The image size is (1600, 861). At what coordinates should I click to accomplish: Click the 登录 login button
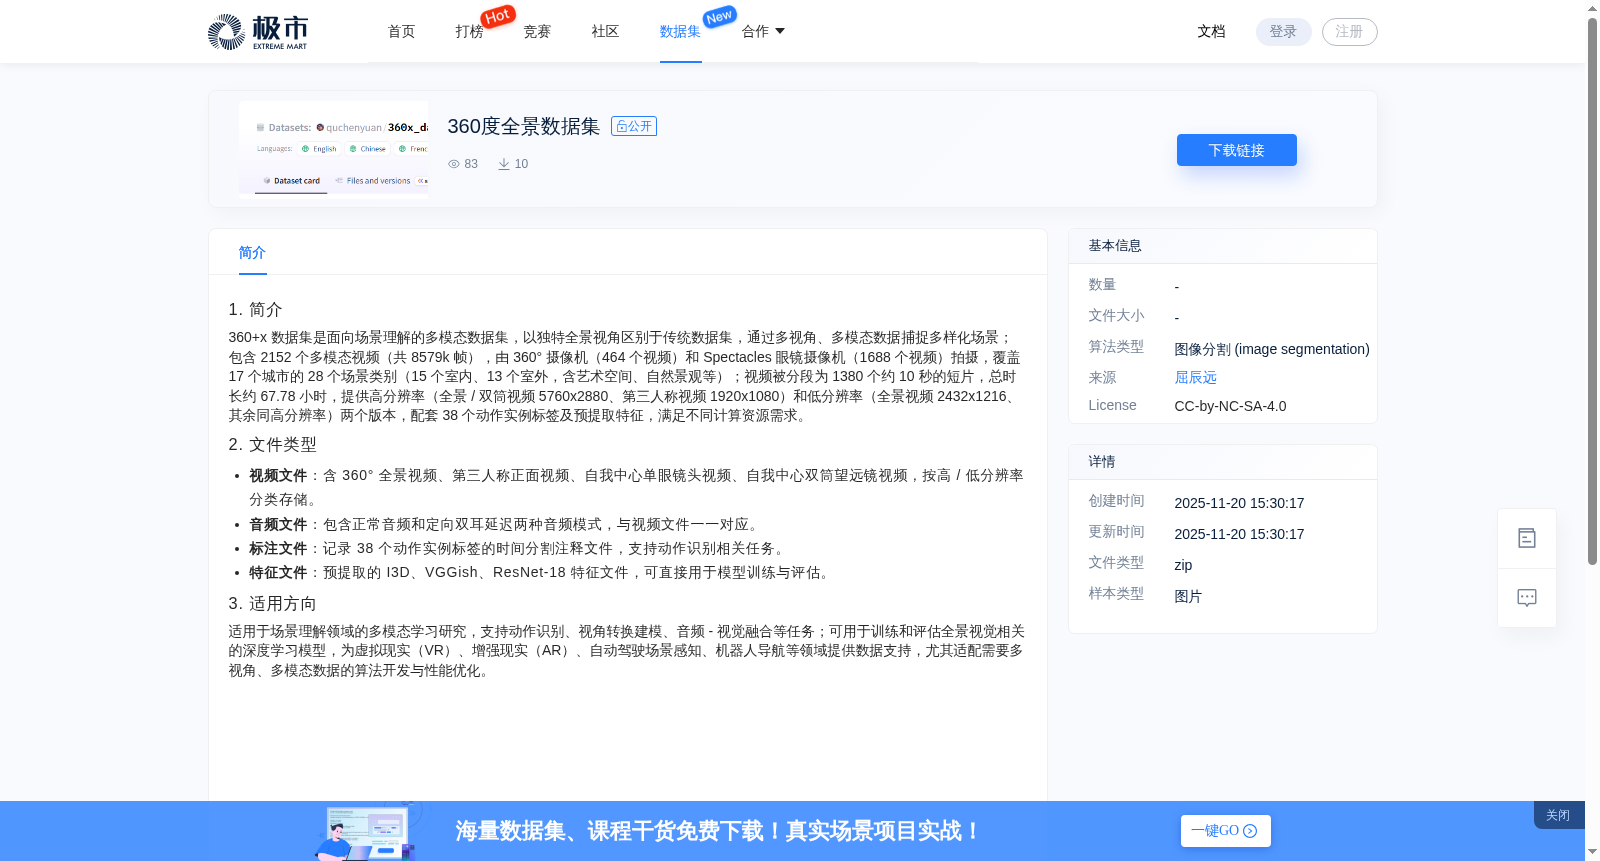point(1283,32)
